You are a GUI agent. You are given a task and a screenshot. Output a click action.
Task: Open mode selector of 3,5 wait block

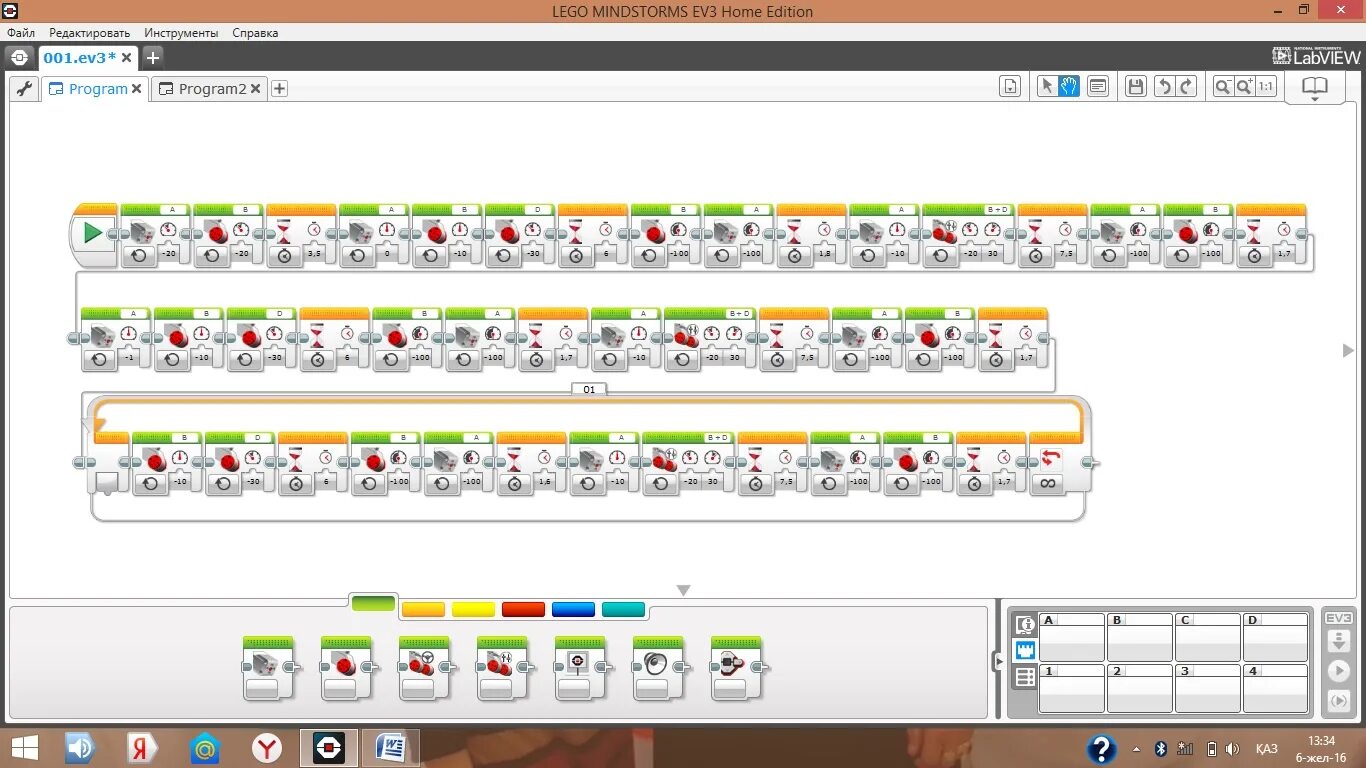284,256
